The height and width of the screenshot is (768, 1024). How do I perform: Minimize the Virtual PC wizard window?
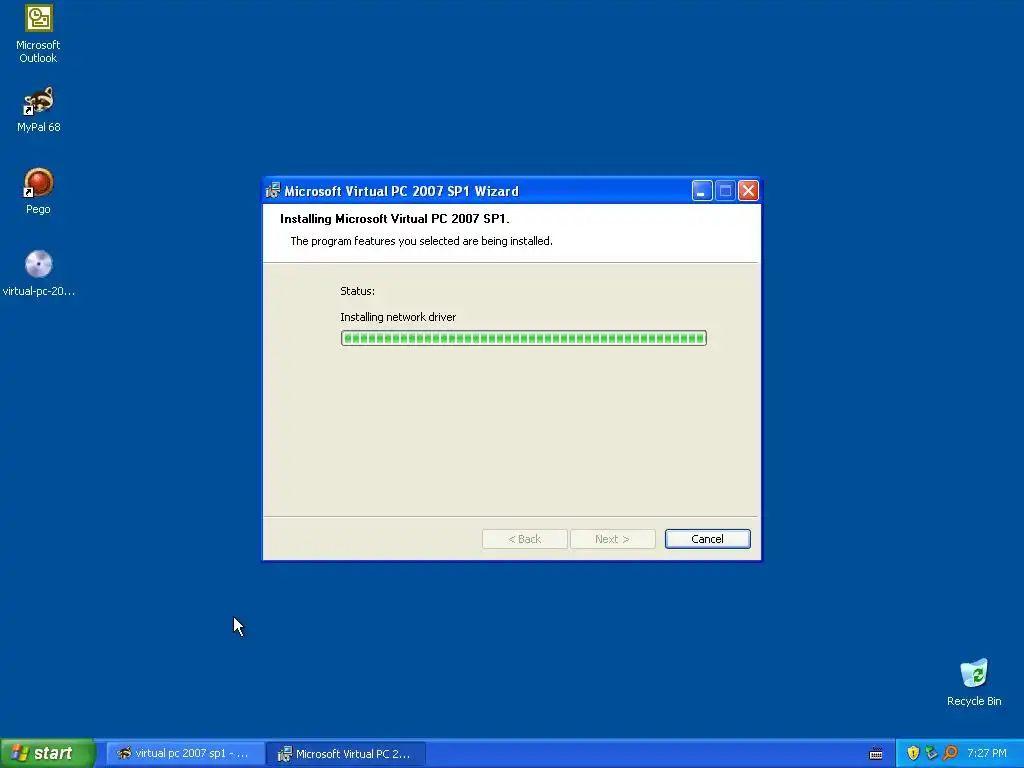point(702,191)
